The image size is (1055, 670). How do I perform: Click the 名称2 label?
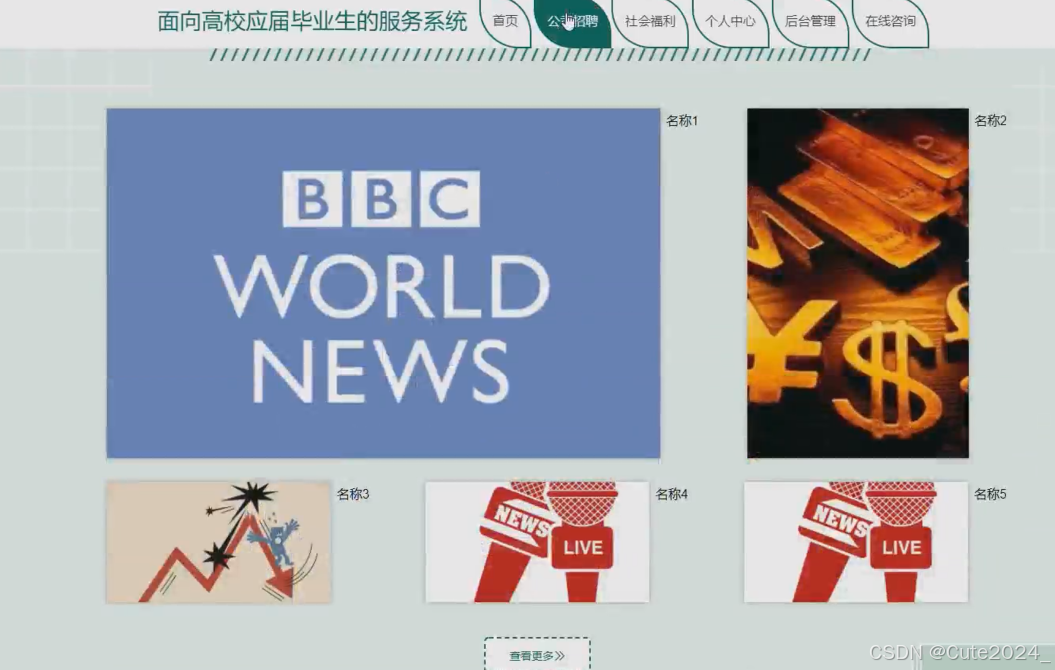click(x=990, y=121)
